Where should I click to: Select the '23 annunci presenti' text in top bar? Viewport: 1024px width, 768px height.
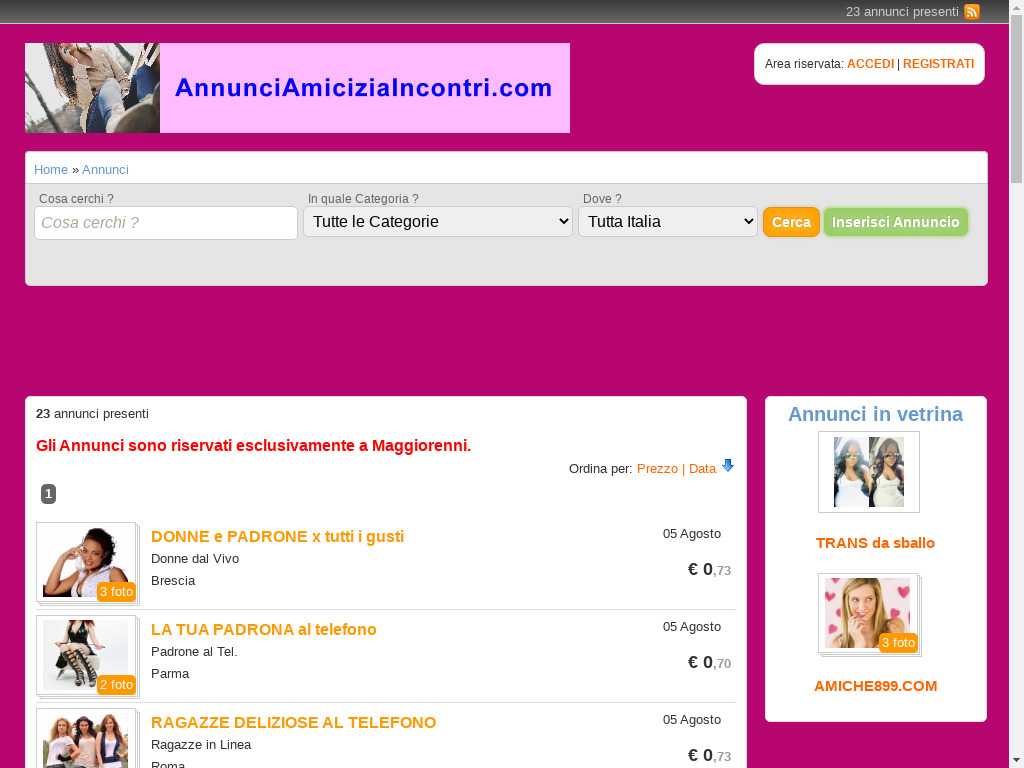902,12
